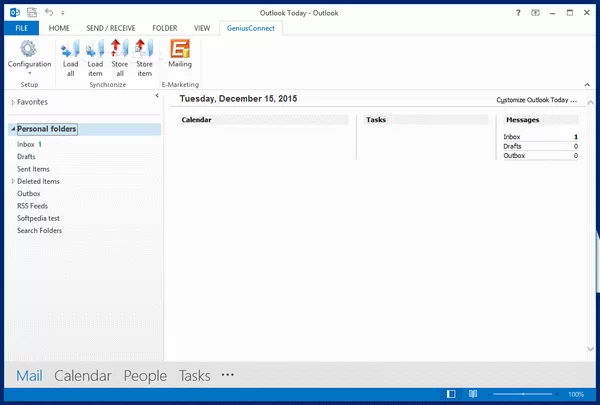Collapse the folder pane with arrow

[157, 96]
